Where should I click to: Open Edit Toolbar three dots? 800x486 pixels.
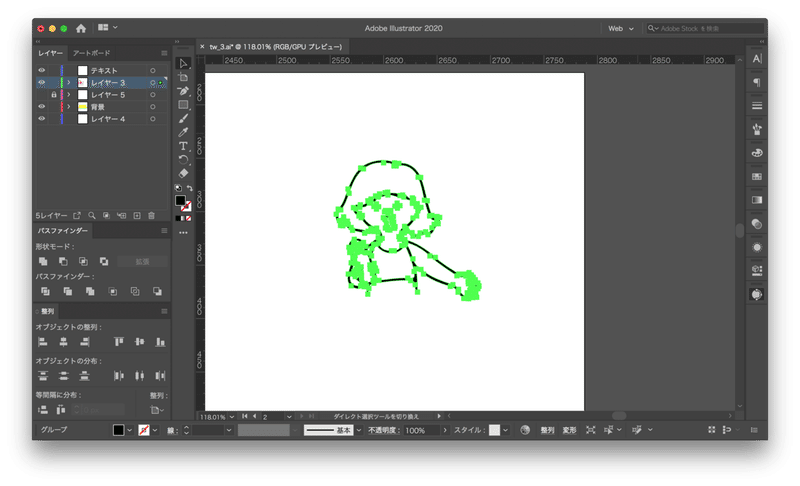click(x=183, y=233)
